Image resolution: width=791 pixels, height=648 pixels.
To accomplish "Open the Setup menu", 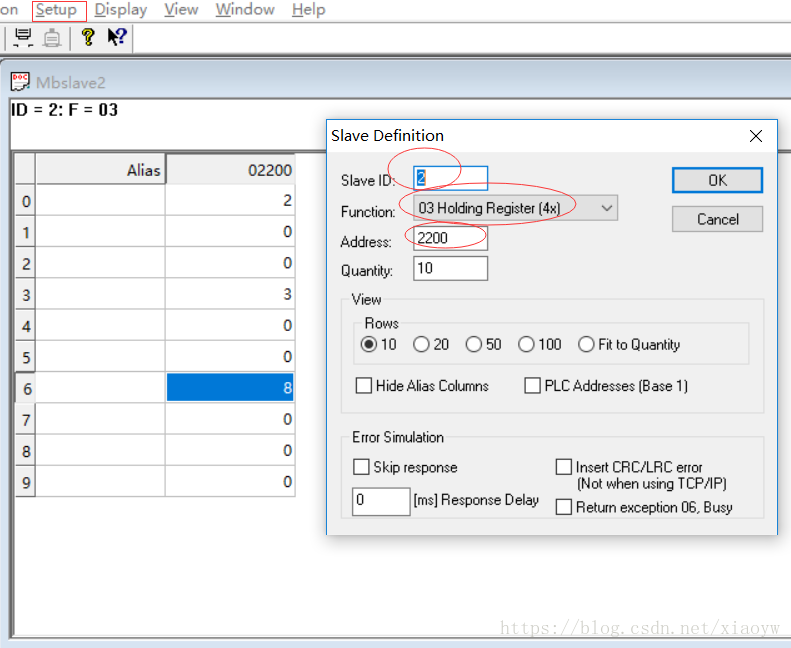I will click(56, 10).
